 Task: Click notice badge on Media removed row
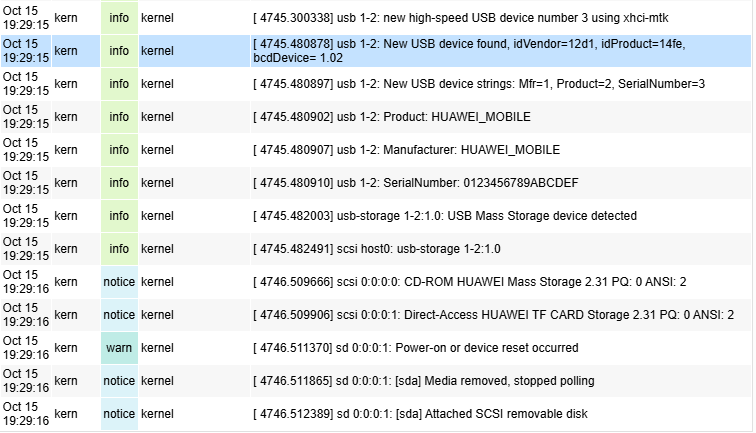(x=119, y=381)
